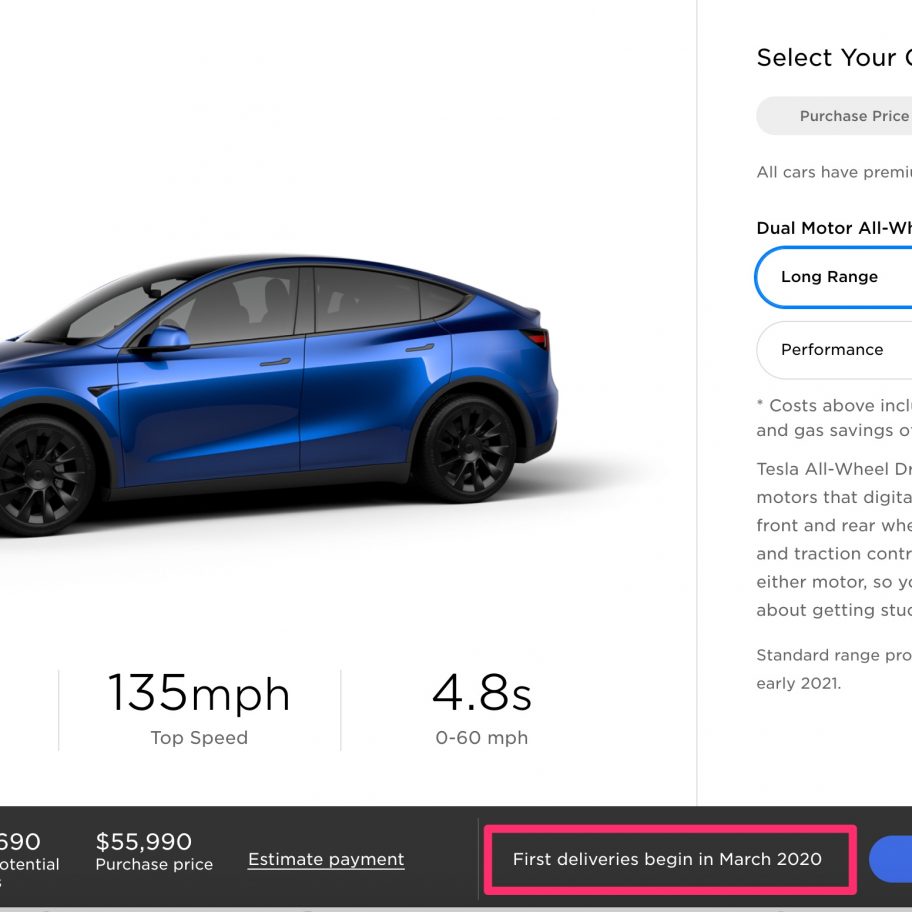Open the Estimate payment link
Screen dimensions: 912x912
pyautogui.click(x=326, y=859)
